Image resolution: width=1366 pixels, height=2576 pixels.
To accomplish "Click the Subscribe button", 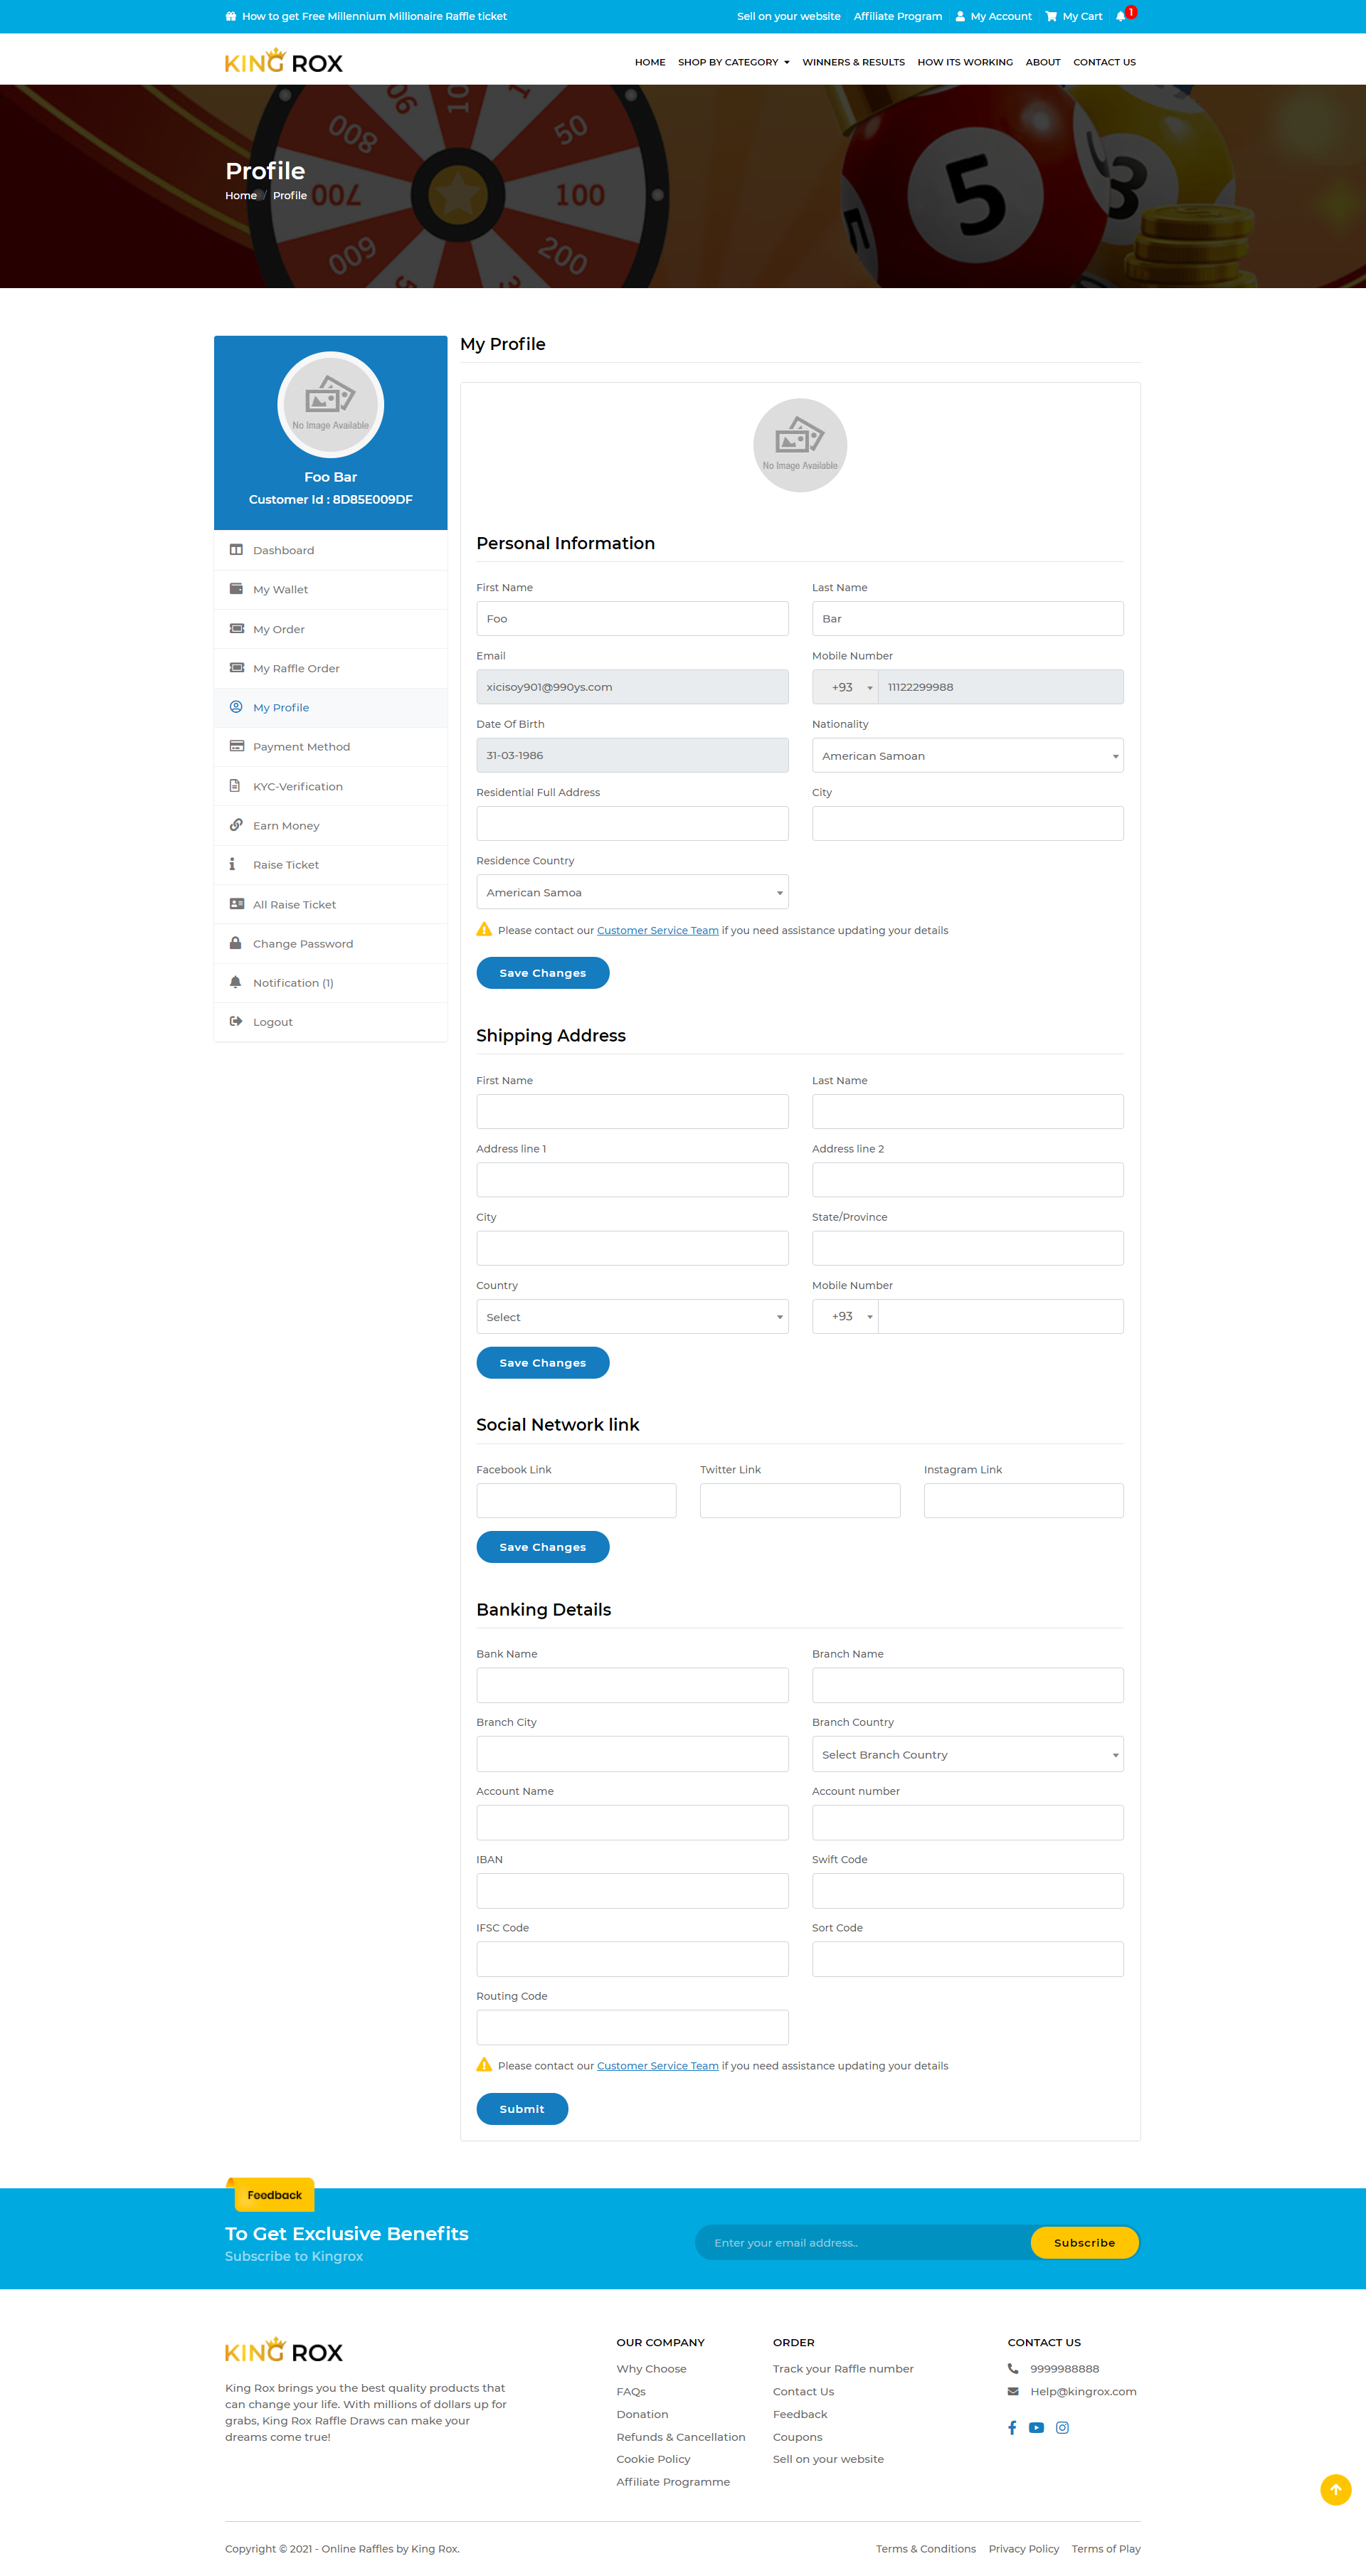I will coord(1084,2243).
